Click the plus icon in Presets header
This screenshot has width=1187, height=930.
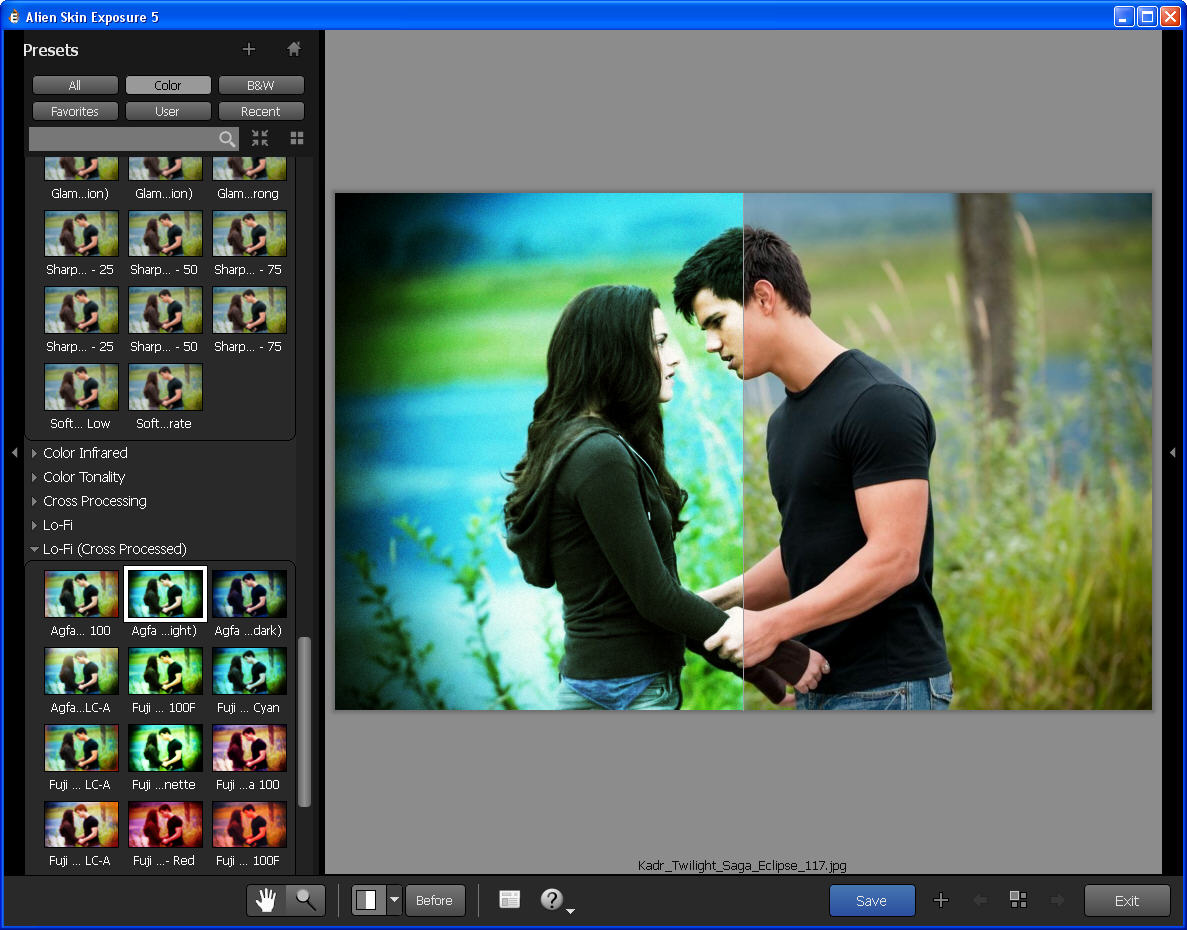248,49
